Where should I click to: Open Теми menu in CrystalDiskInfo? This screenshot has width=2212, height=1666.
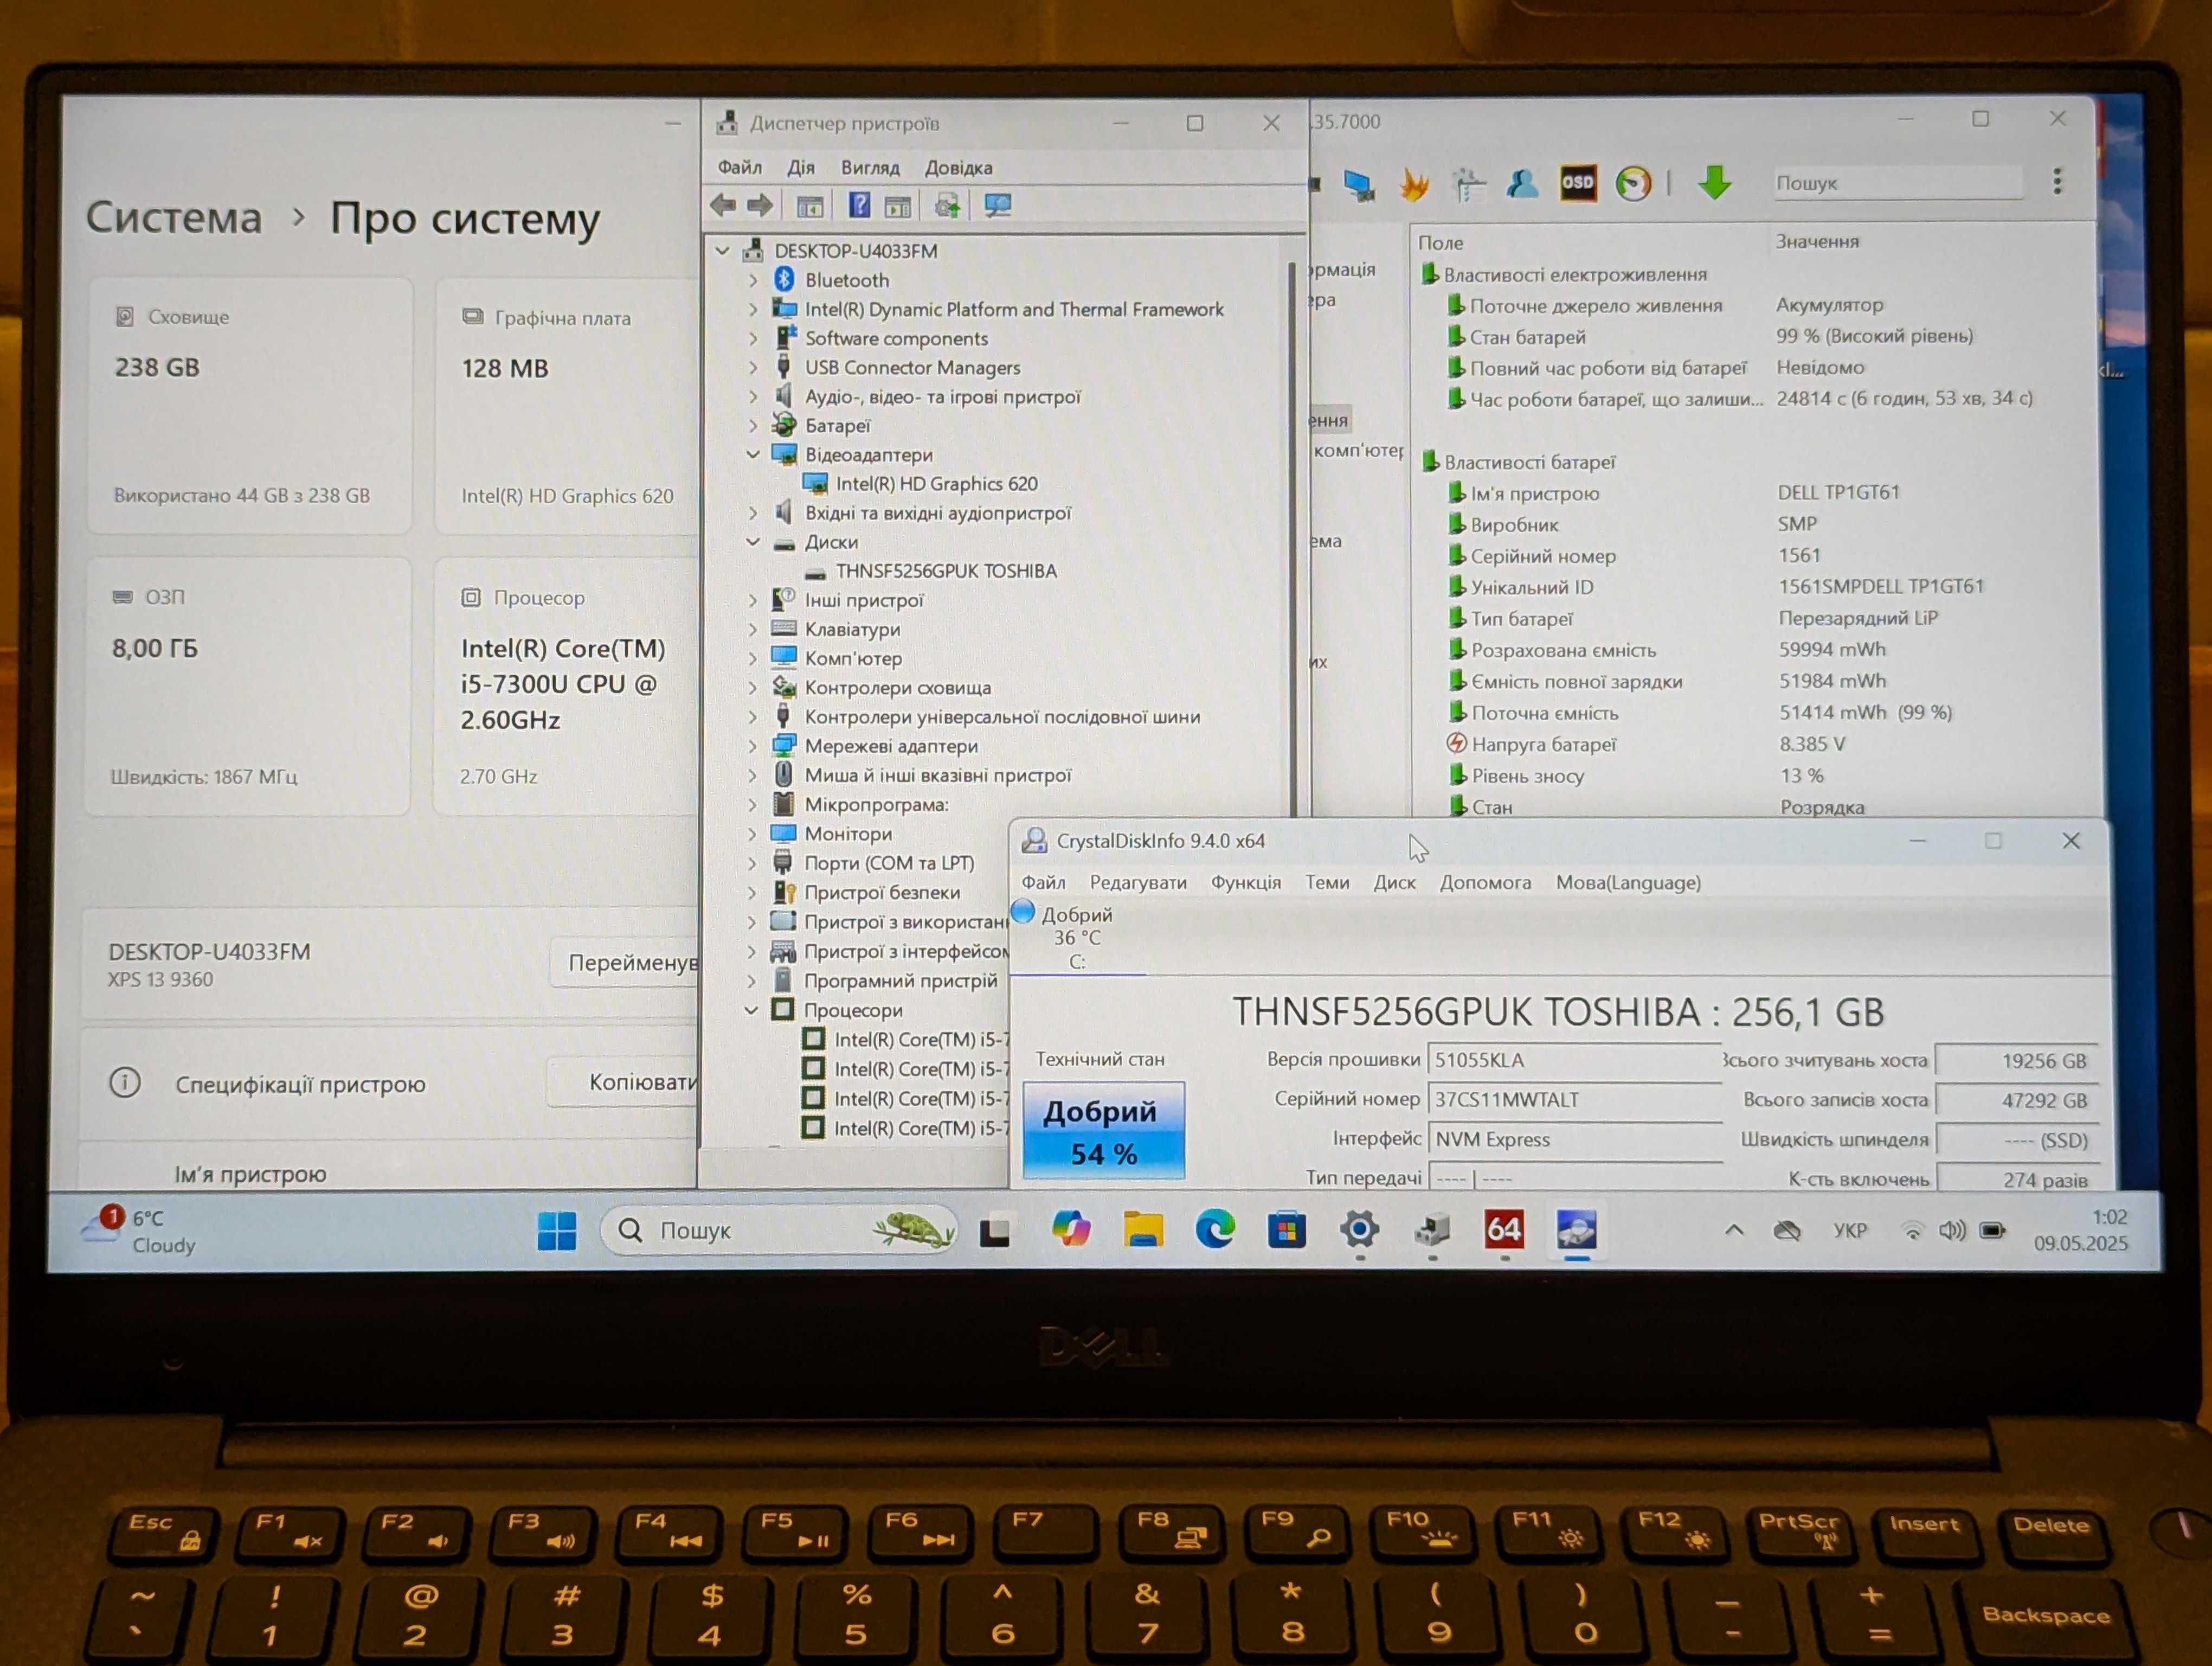click(x=1327, y=882)
